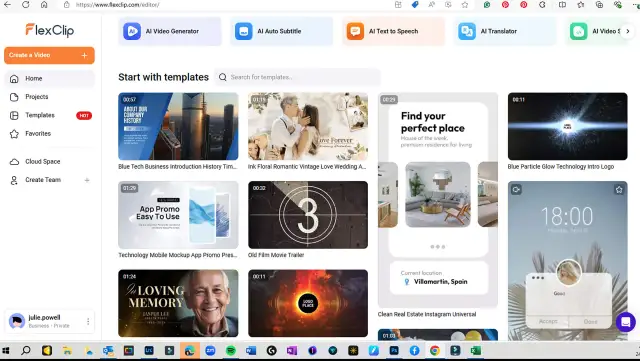Screen dimensions: 640x361
Task: Launch the AI Auto Subtitle tool
Action: (x=282, y=31)
